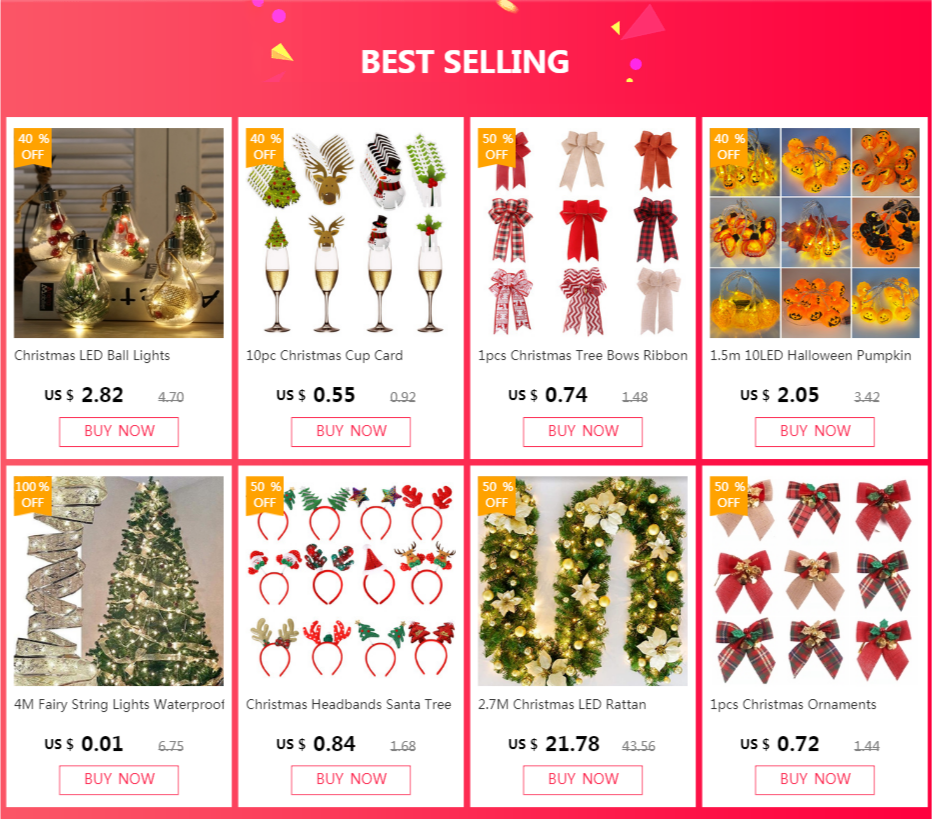Screen dimensions: 932x819
Task: Open the 1.5m 10LED Halloween Pumpkin title link
Action: point(810,355)
